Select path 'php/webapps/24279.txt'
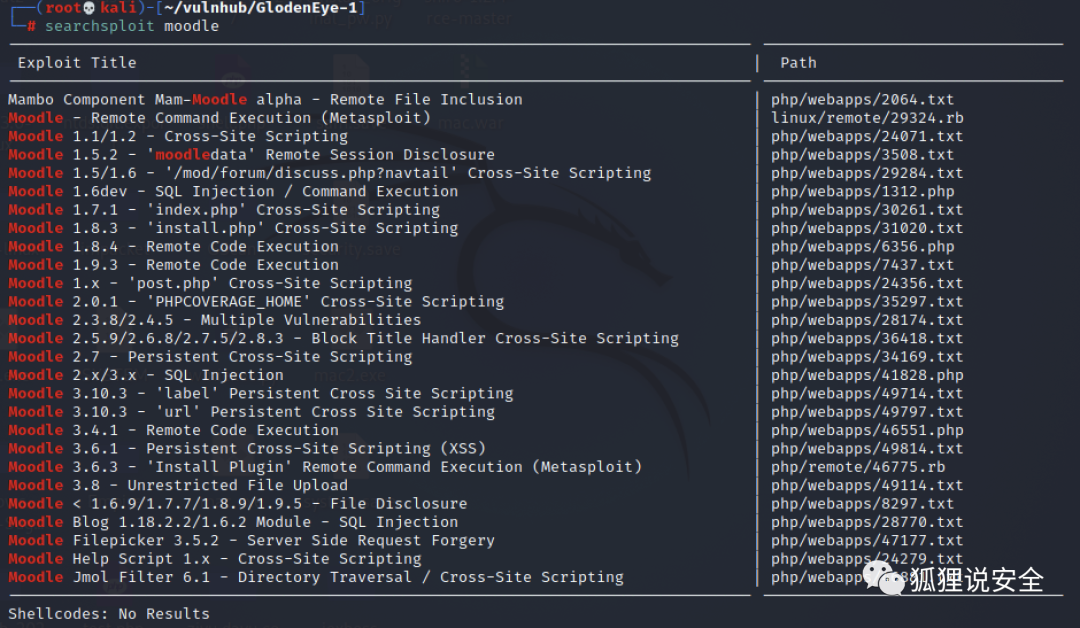Screen dimensions: 1080x628 point(867,558)
